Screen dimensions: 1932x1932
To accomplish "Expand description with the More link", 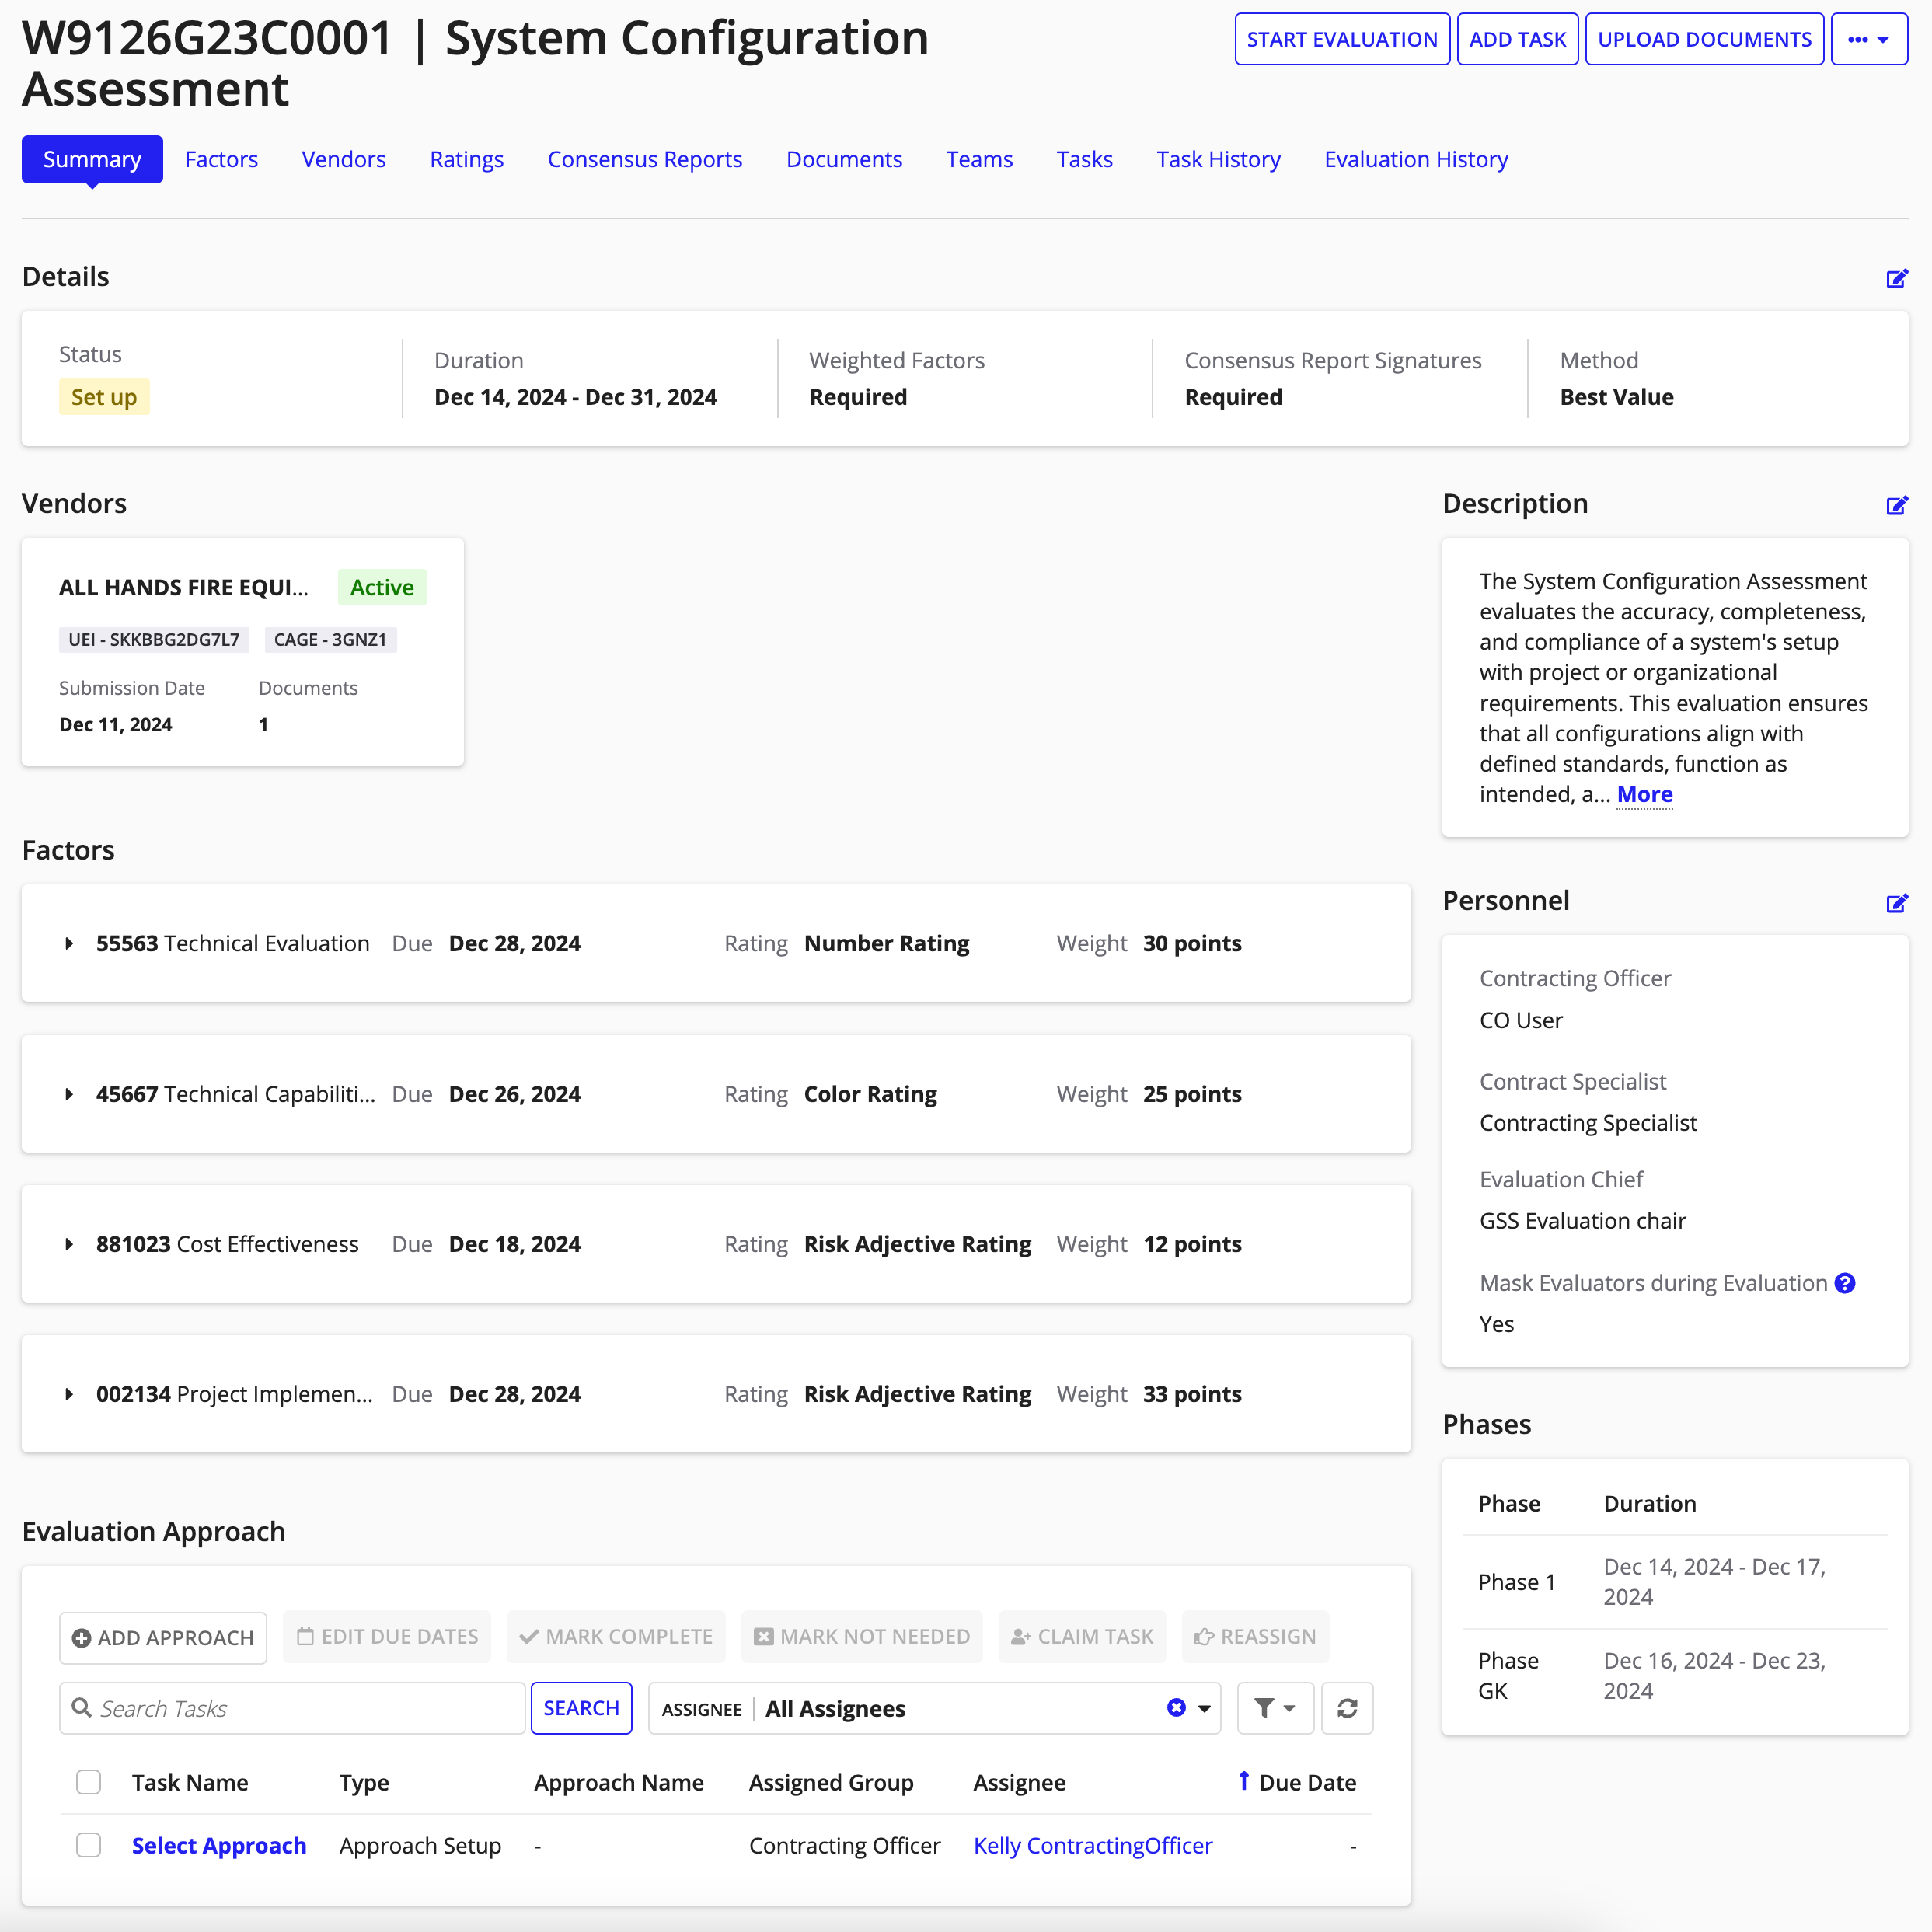I will [x=1644, y=794].
